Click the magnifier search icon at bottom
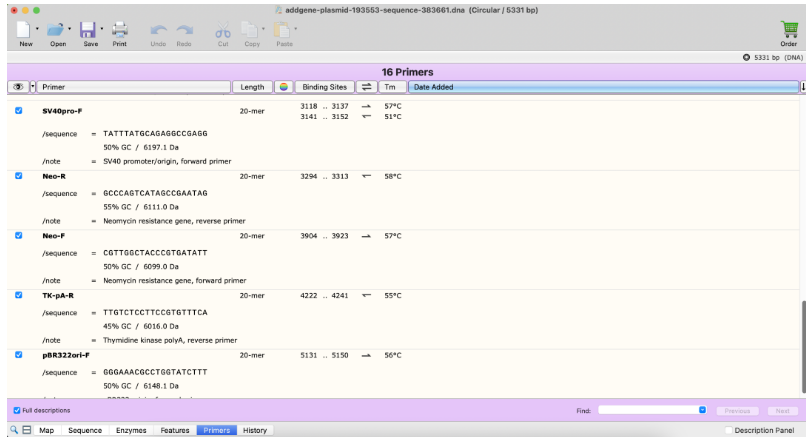 tap(14, 430)
